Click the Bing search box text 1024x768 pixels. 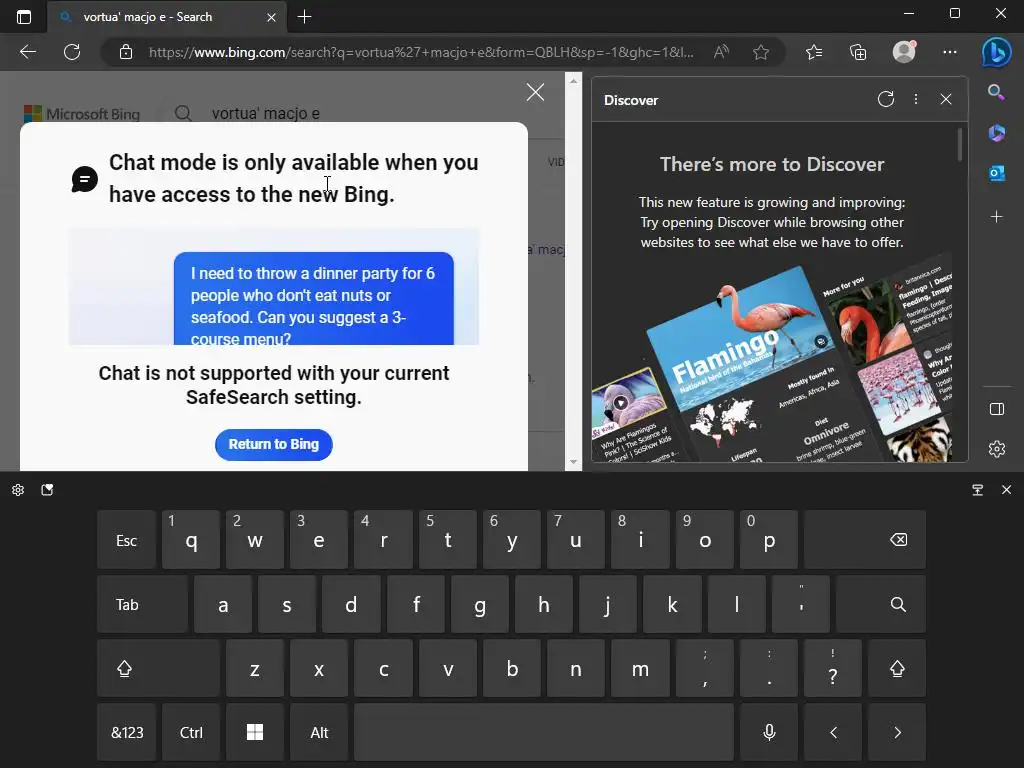266,114
